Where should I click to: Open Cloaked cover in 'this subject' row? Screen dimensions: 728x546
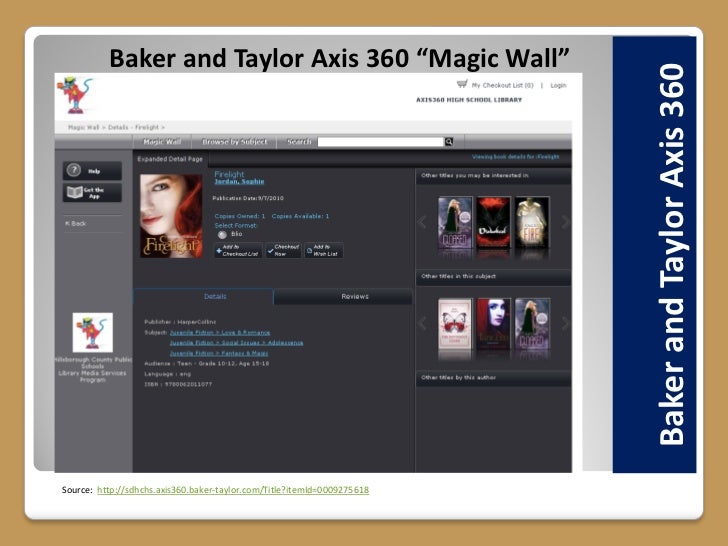(533, 324)
